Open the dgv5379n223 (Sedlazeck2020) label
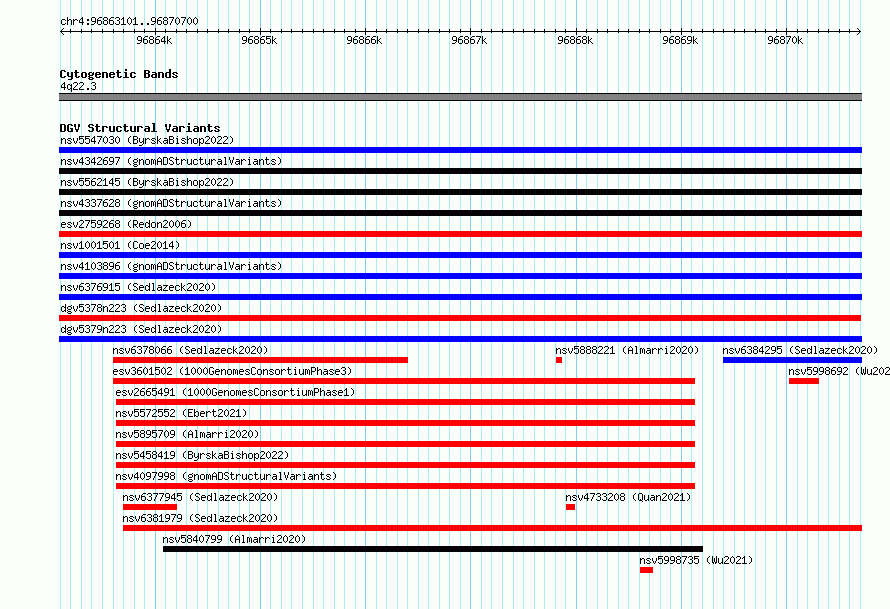890x609 pixels. pos(141,329)
